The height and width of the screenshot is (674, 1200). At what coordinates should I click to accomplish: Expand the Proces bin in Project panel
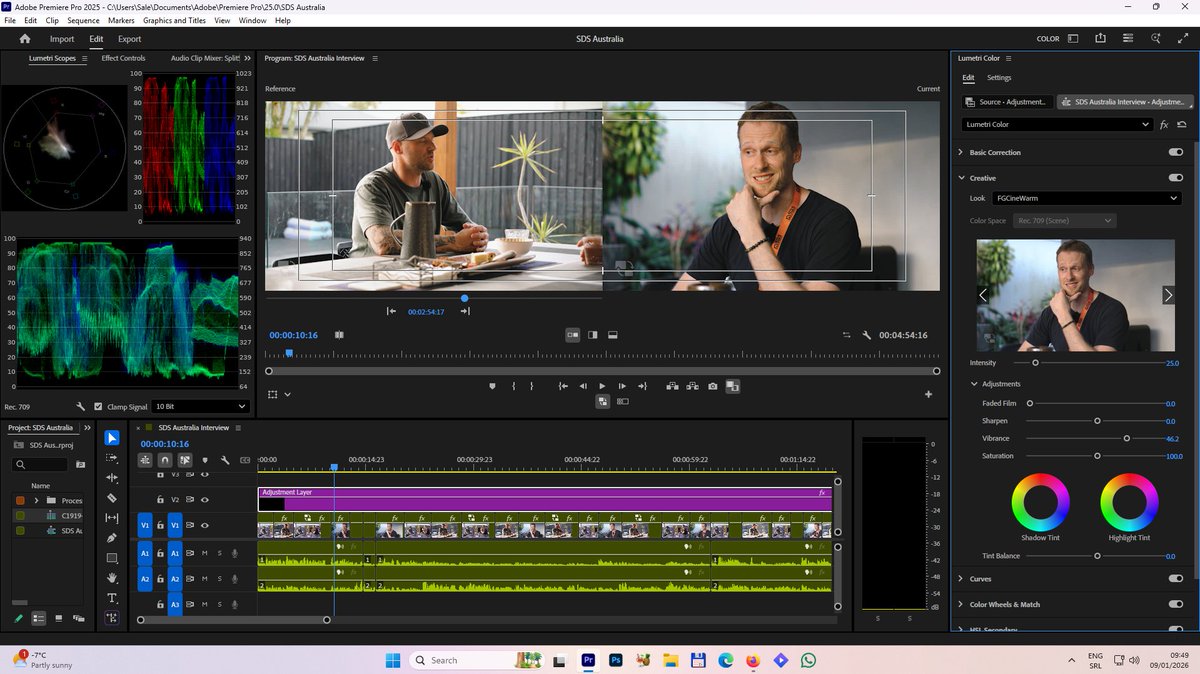click(37, 500)
